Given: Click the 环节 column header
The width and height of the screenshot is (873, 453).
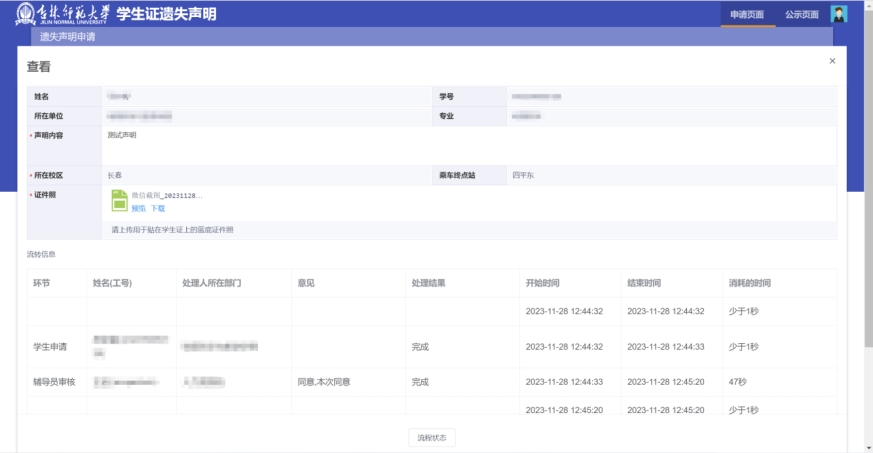Looking at the screenshot, I should point(42,283).
